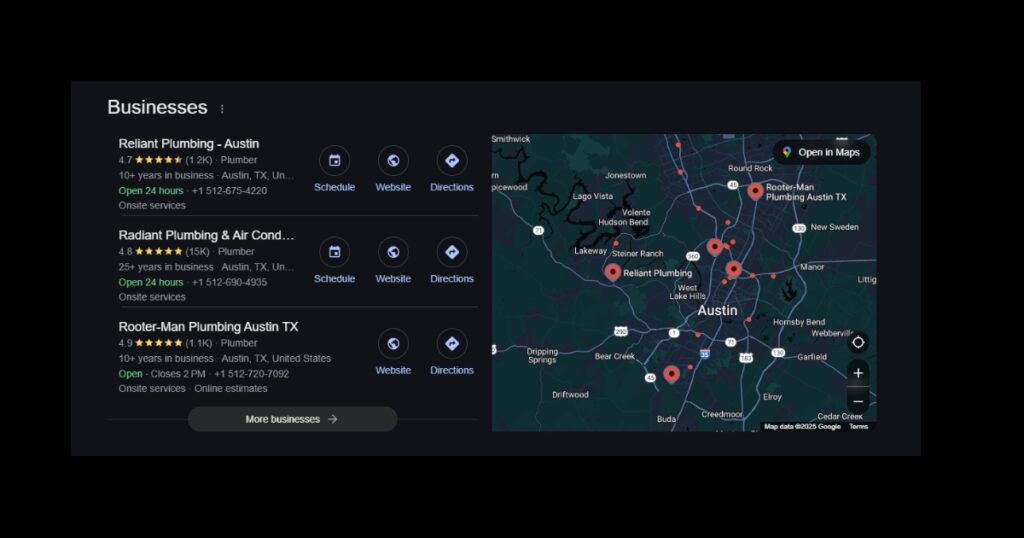Get Directions to Rooter-Man Plumbing Austin TX
This screenshot has height=538, width=1024.
click(x=452, y=344)
